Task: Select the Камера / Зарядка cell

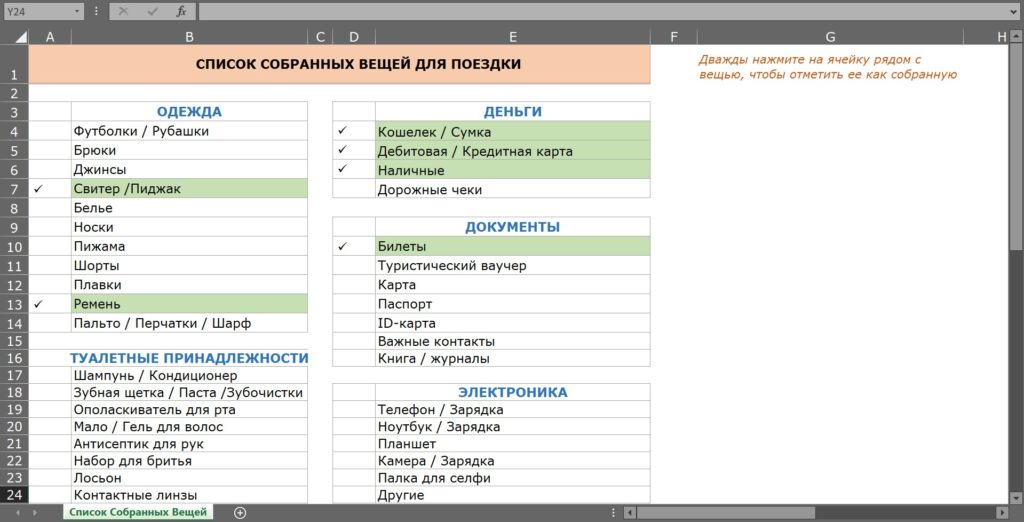Action: 513,461
